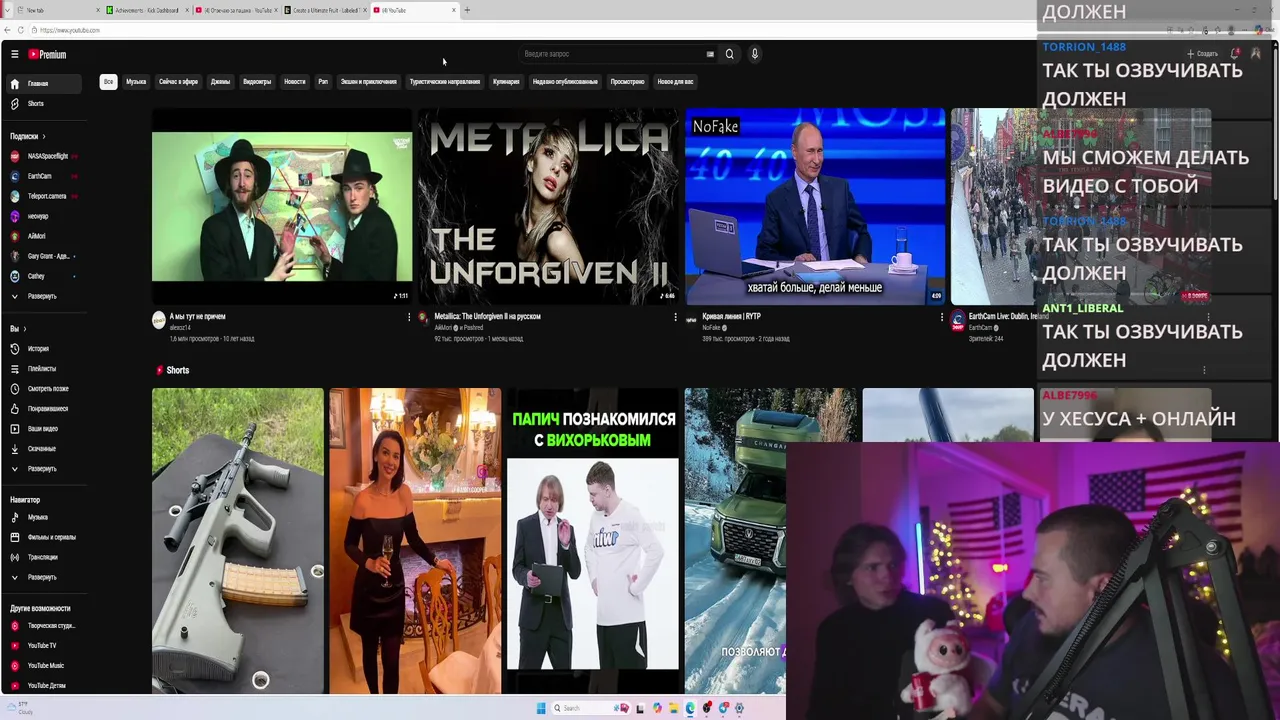Click browser back arrow button
The height and width of the screenshot is (720, 1280).
(x=7, y=30)
